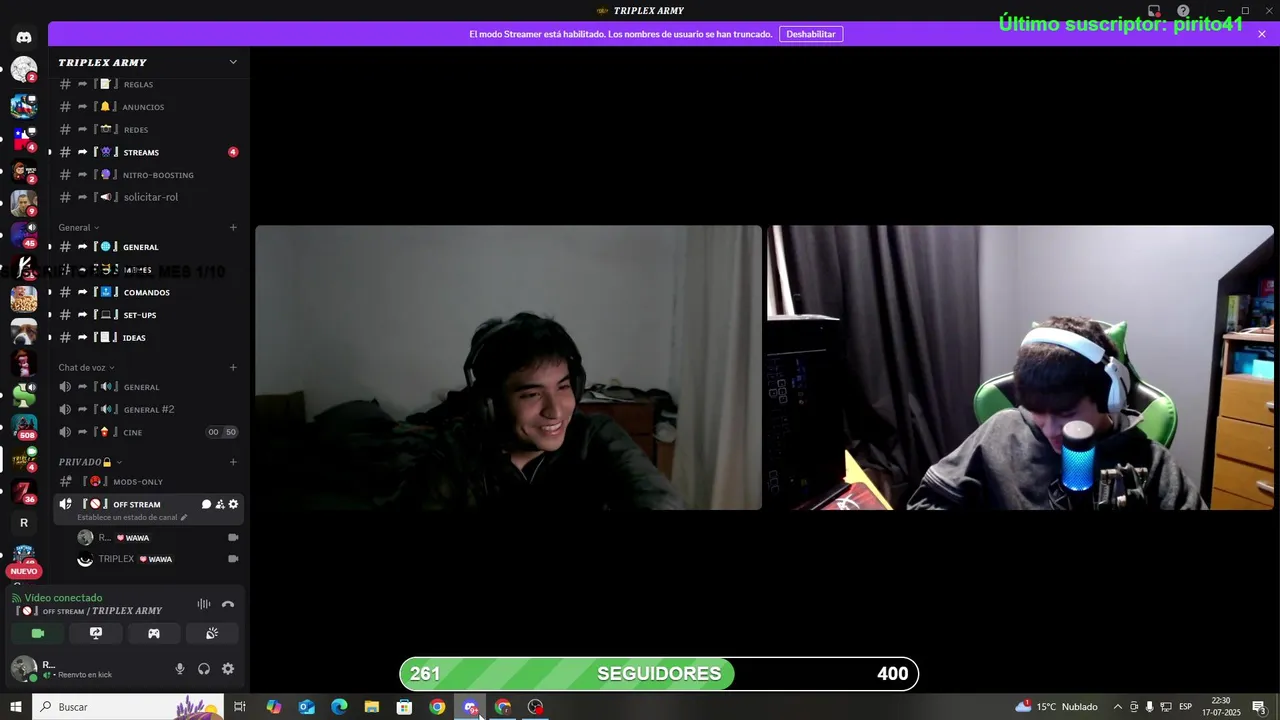Open the GENERAL text channel

(148, 247)
